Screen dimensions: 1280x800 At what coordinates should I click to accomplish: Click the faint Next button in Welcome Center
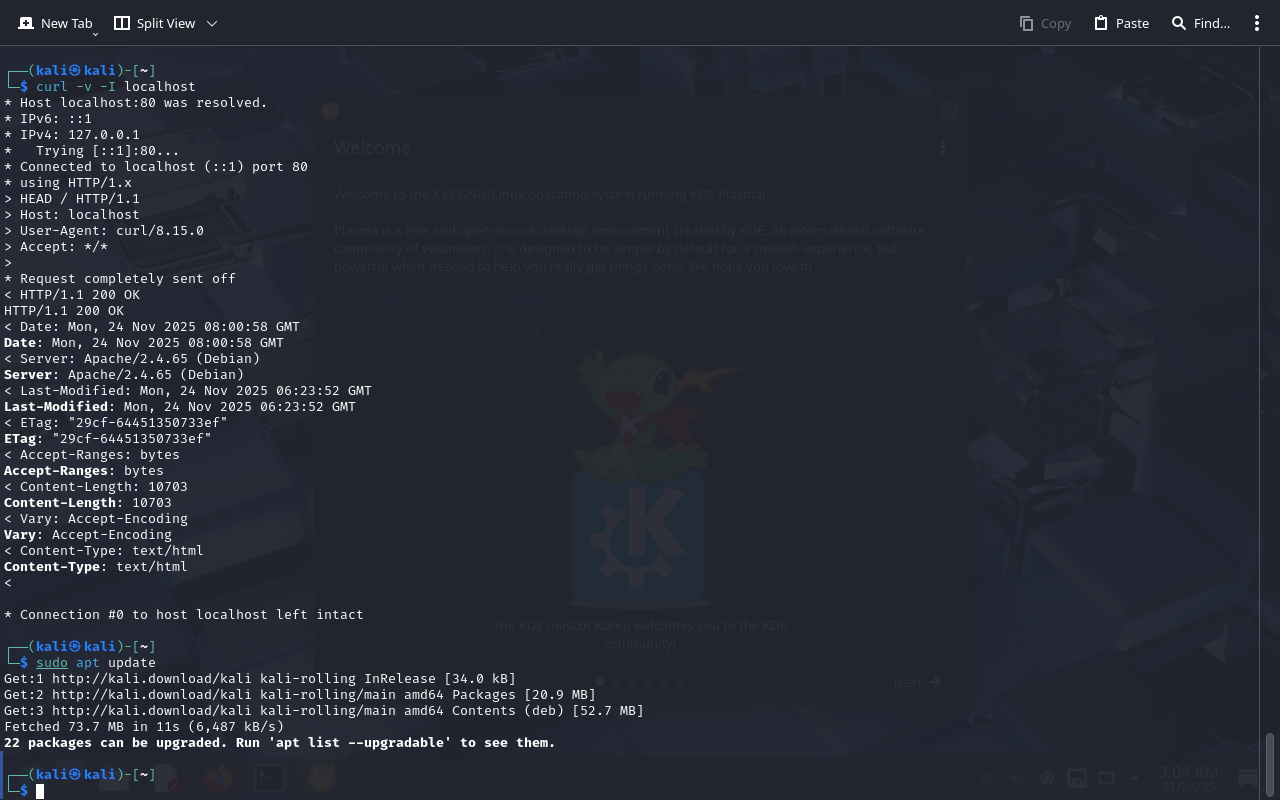[x=917, y=682]
